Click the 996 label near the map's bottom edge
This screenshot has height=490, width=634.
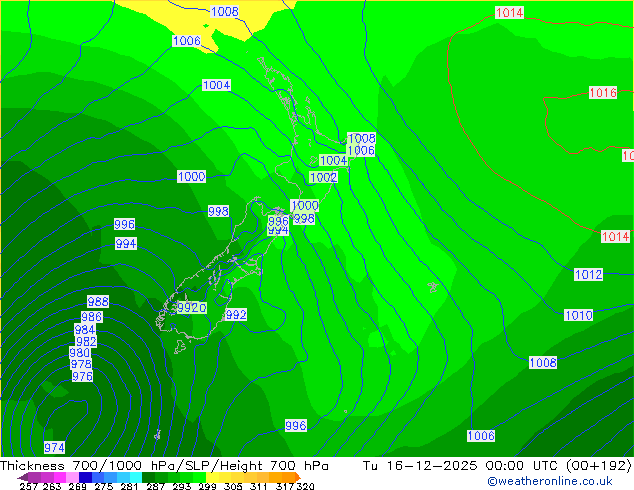pos(296,425)
